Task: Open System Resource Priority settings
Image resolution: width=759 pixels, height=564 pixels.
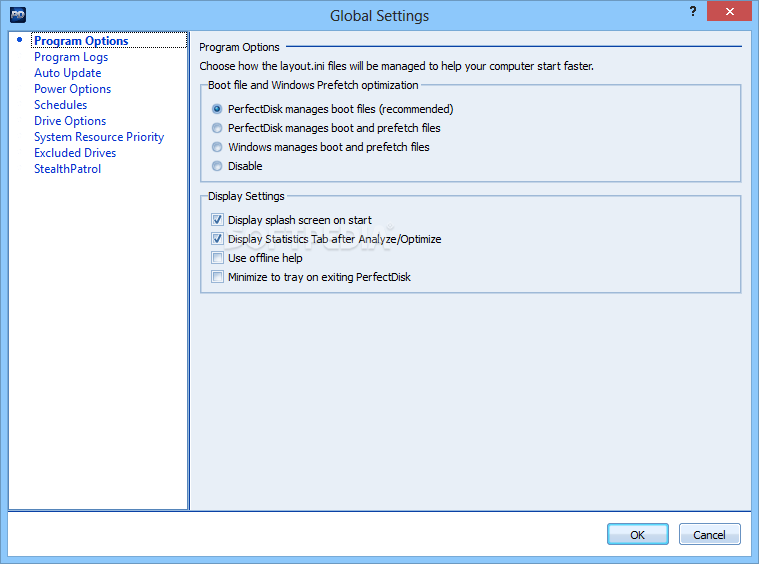Action: coord(99,137)
